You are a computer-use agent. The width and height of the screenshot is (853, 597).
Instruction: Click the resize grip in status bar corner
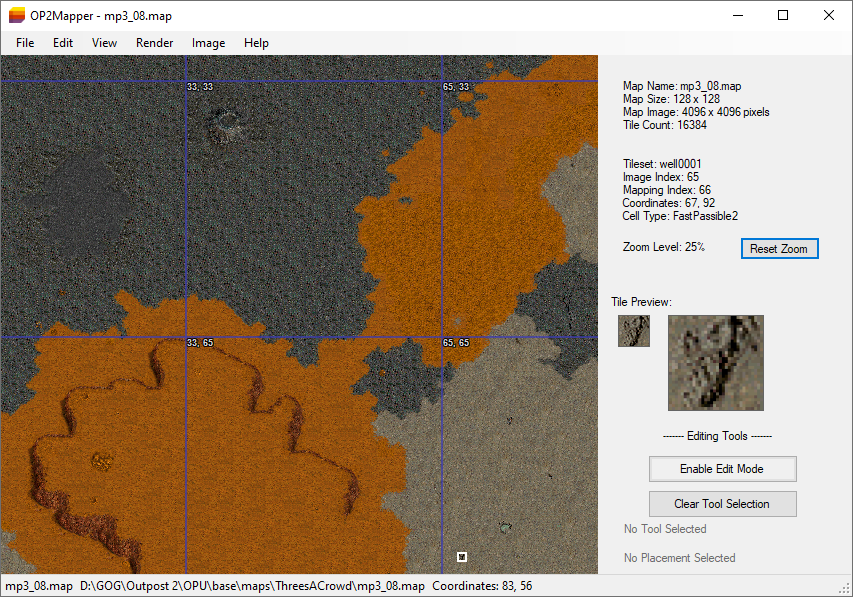[845, 589]
